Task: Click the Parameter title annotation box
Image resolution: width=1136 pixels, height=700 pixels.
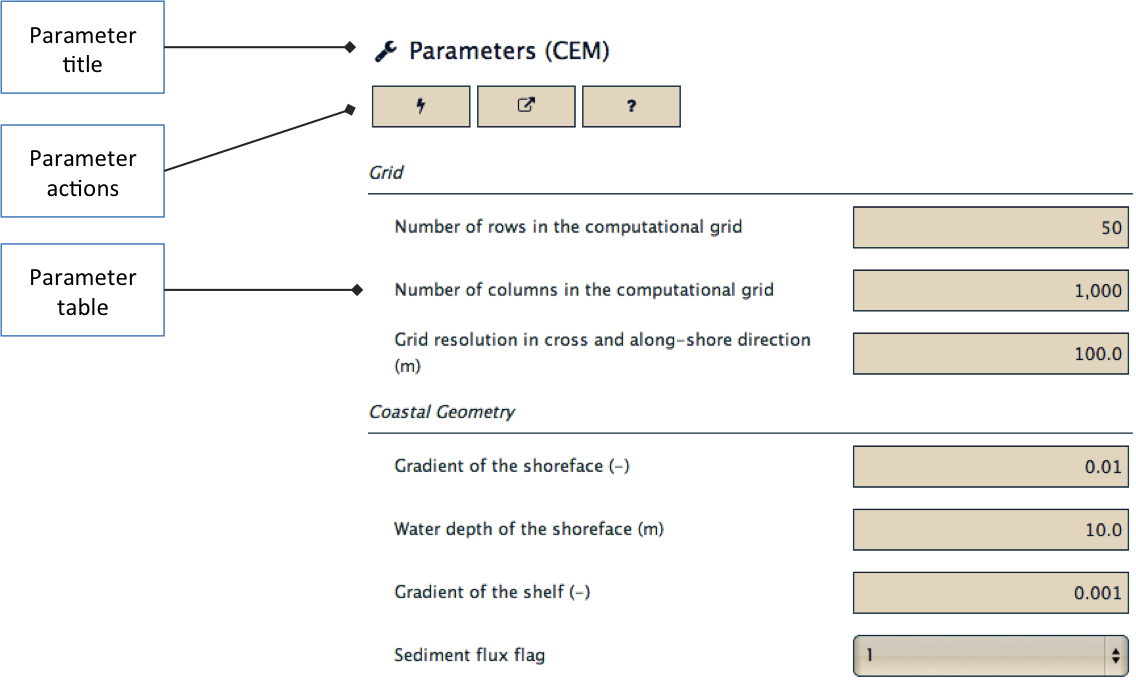Action: [83, 47]
